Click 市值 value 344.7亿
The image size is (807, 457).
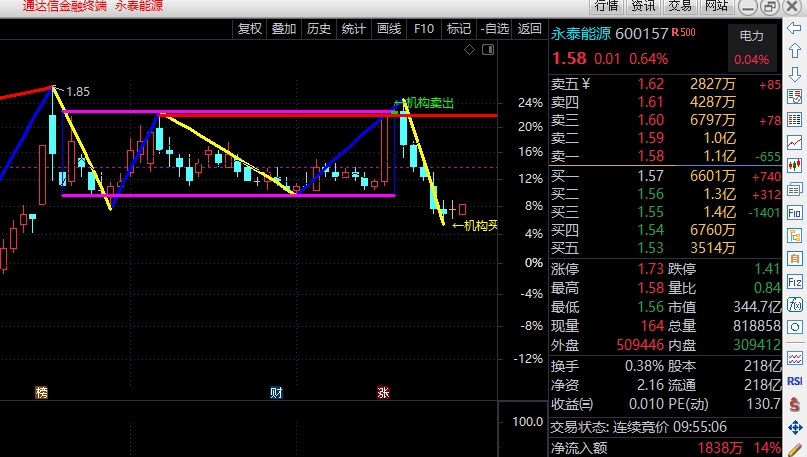(x=757, y=307)
